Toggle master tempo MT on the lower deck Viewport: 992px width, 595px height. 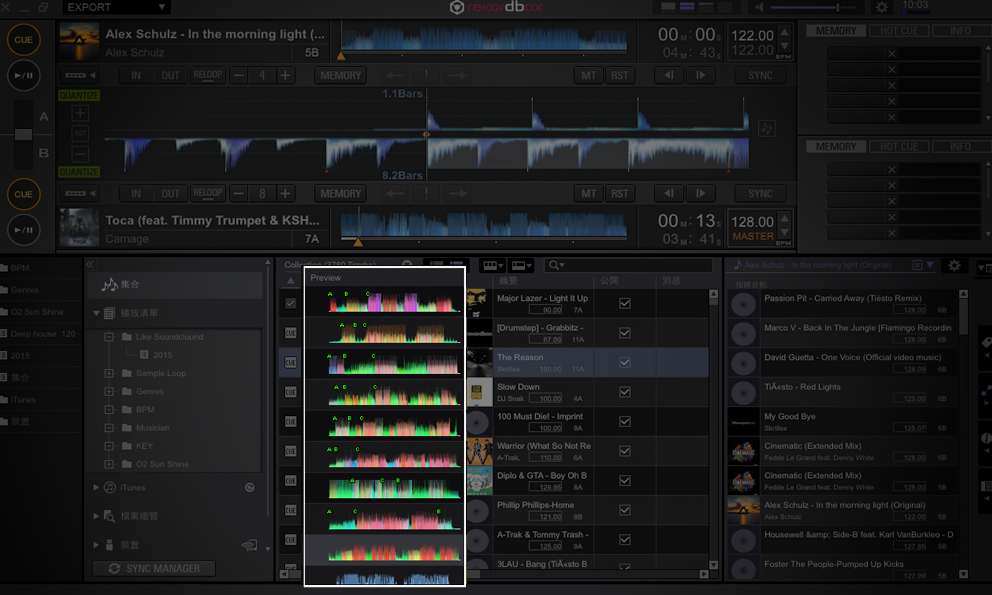click(588, 193)
